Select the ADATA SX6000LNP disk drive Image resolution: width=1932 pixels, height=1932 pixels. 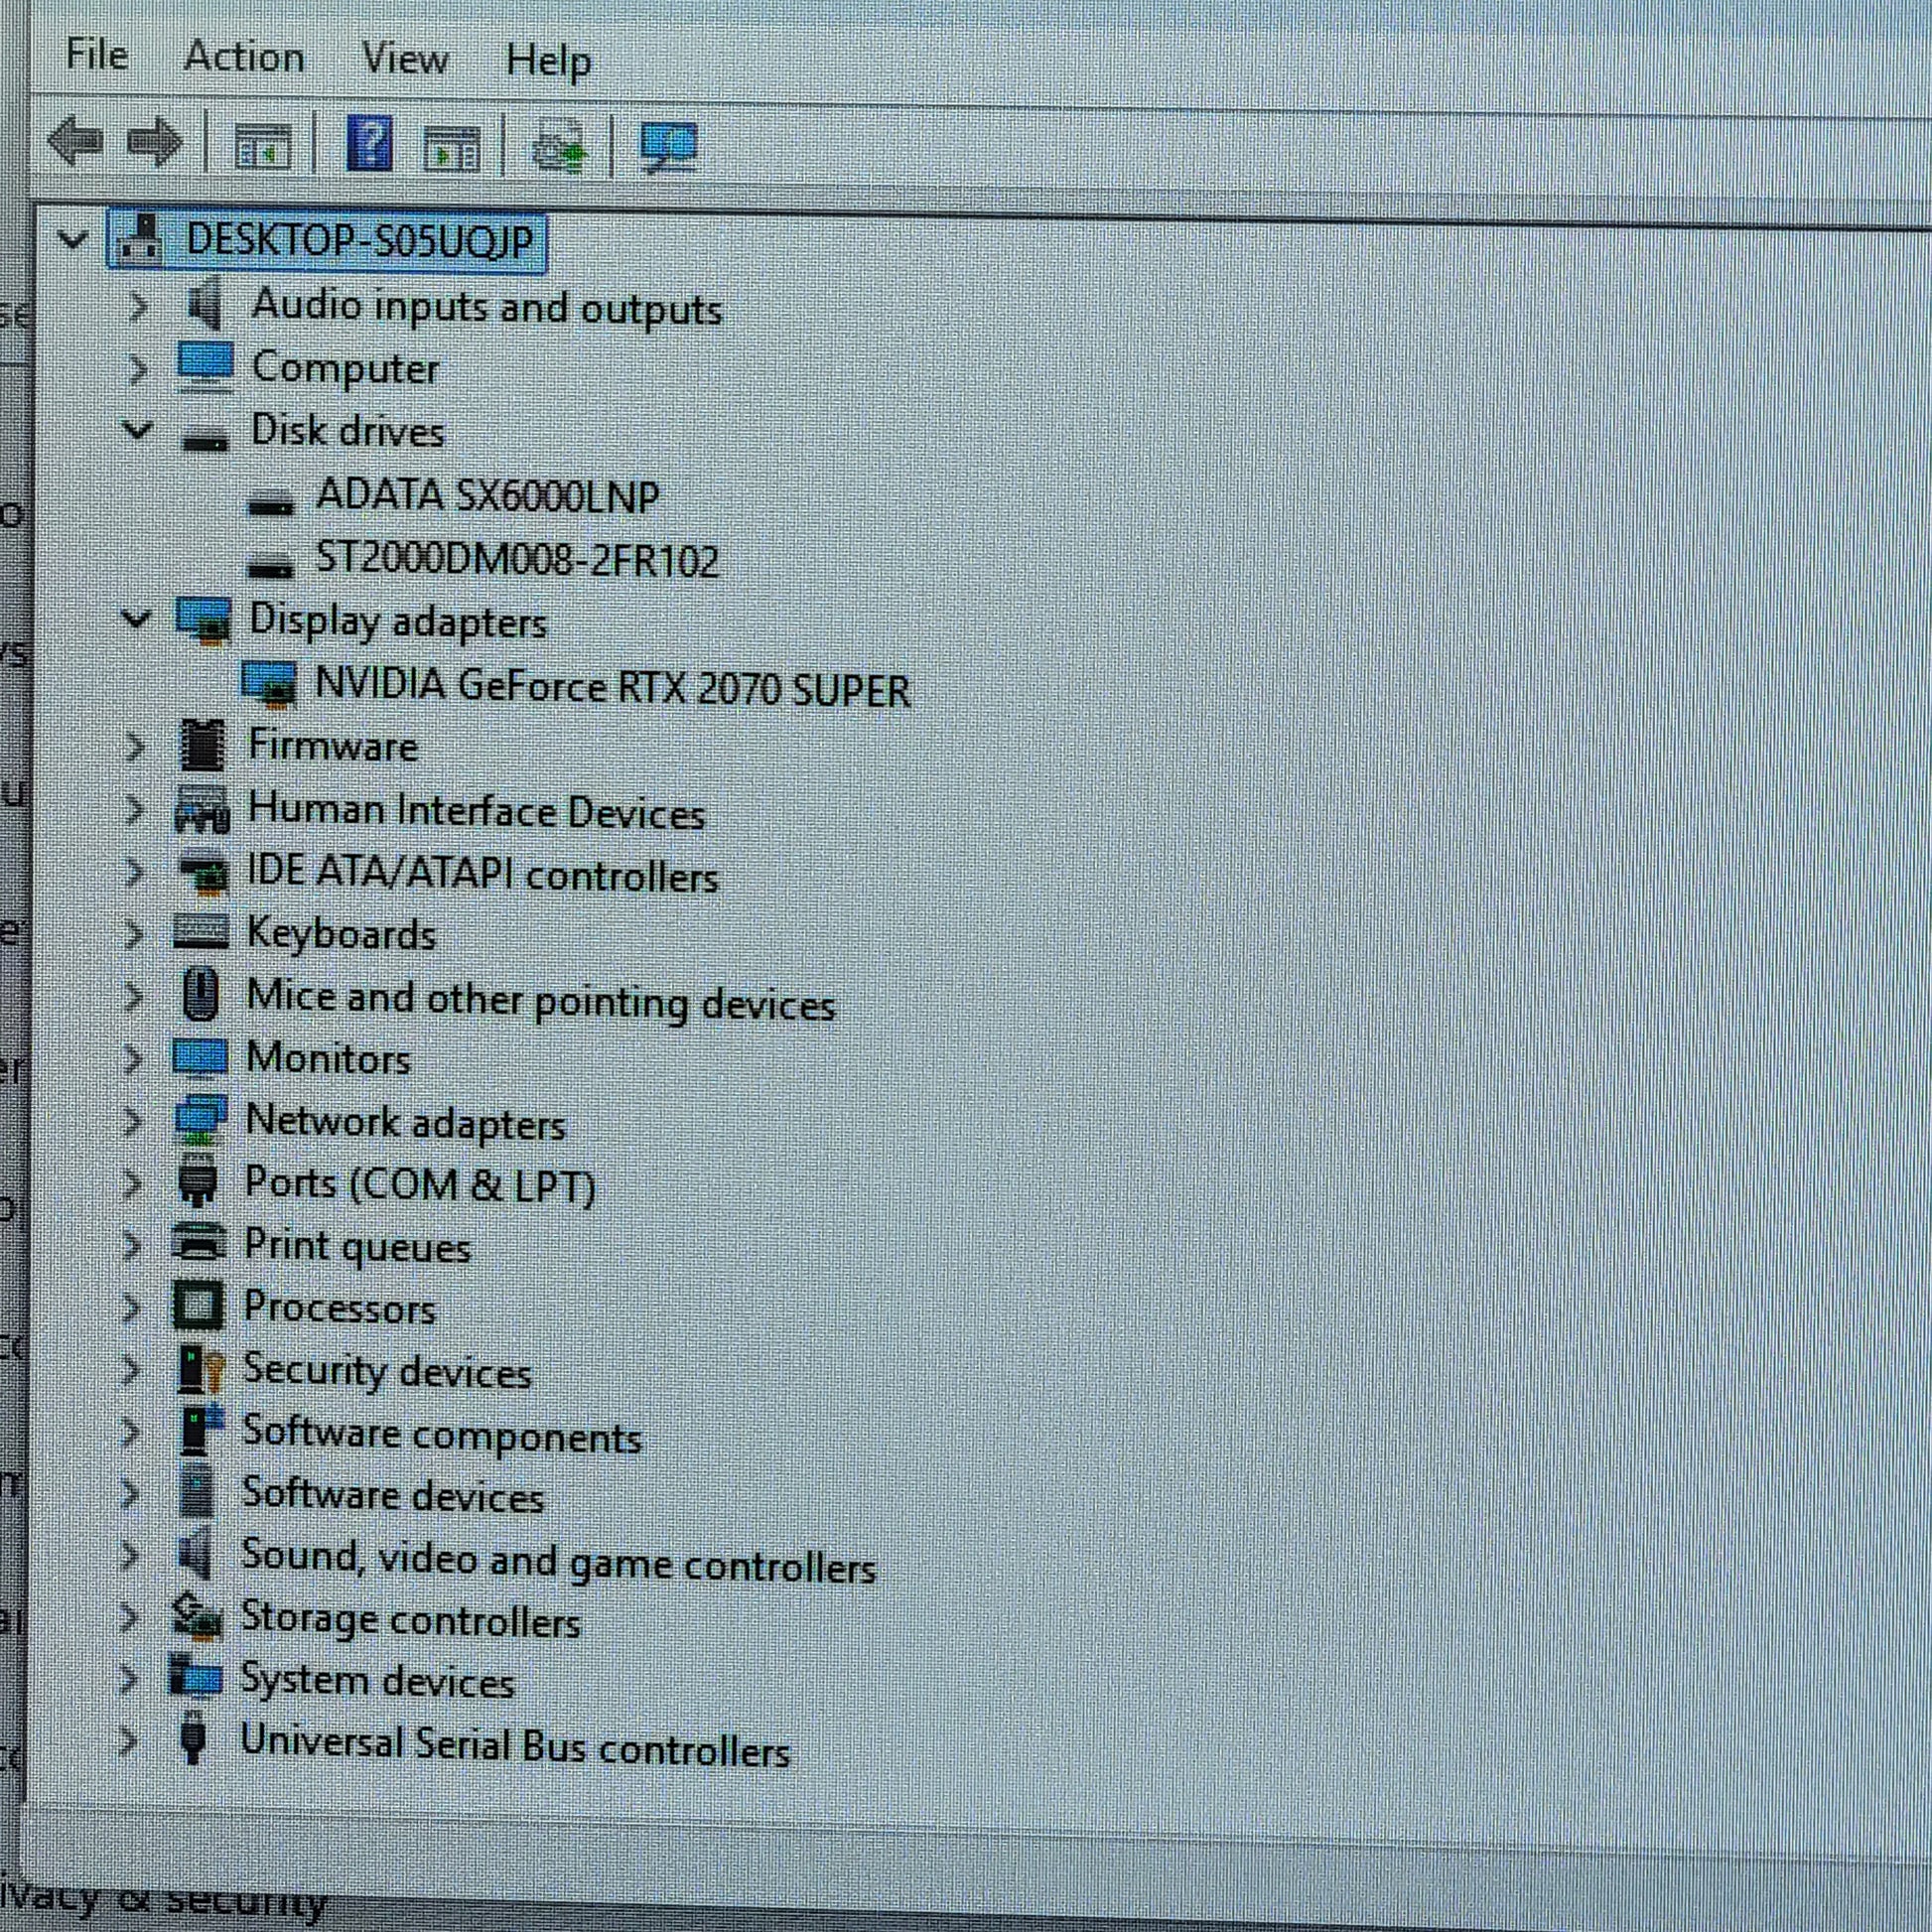487,496
